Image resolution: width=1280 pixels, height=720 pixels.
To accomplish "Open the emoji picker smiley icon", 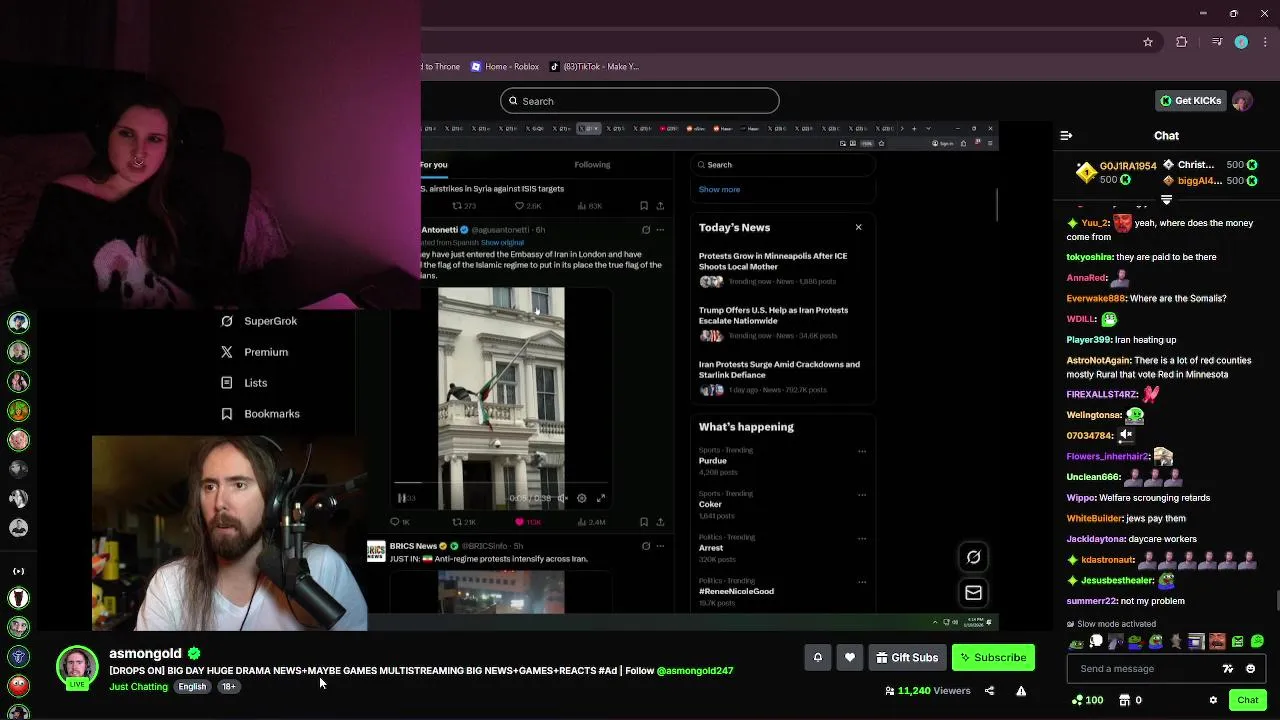I will pyautogui.click(x=1251, y=669).
